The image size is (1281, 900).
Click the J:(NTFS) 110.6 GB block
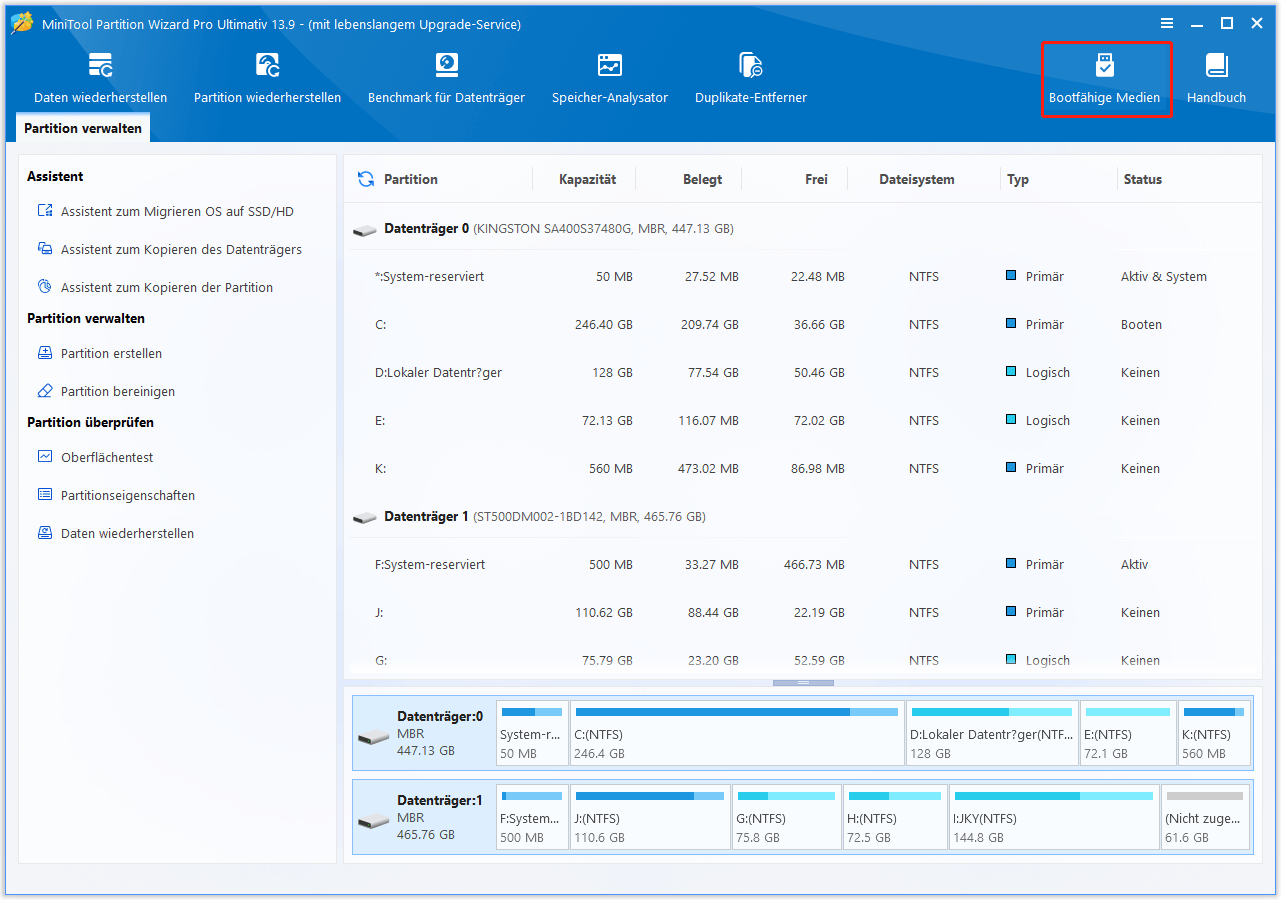coord(650,817)
